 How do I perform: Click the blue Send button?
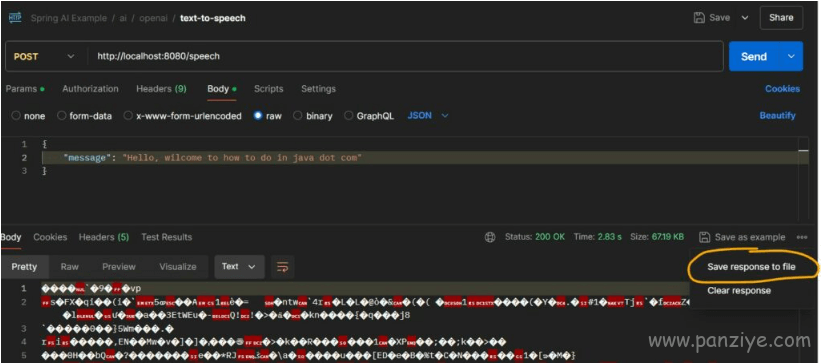tap(754, 57)
